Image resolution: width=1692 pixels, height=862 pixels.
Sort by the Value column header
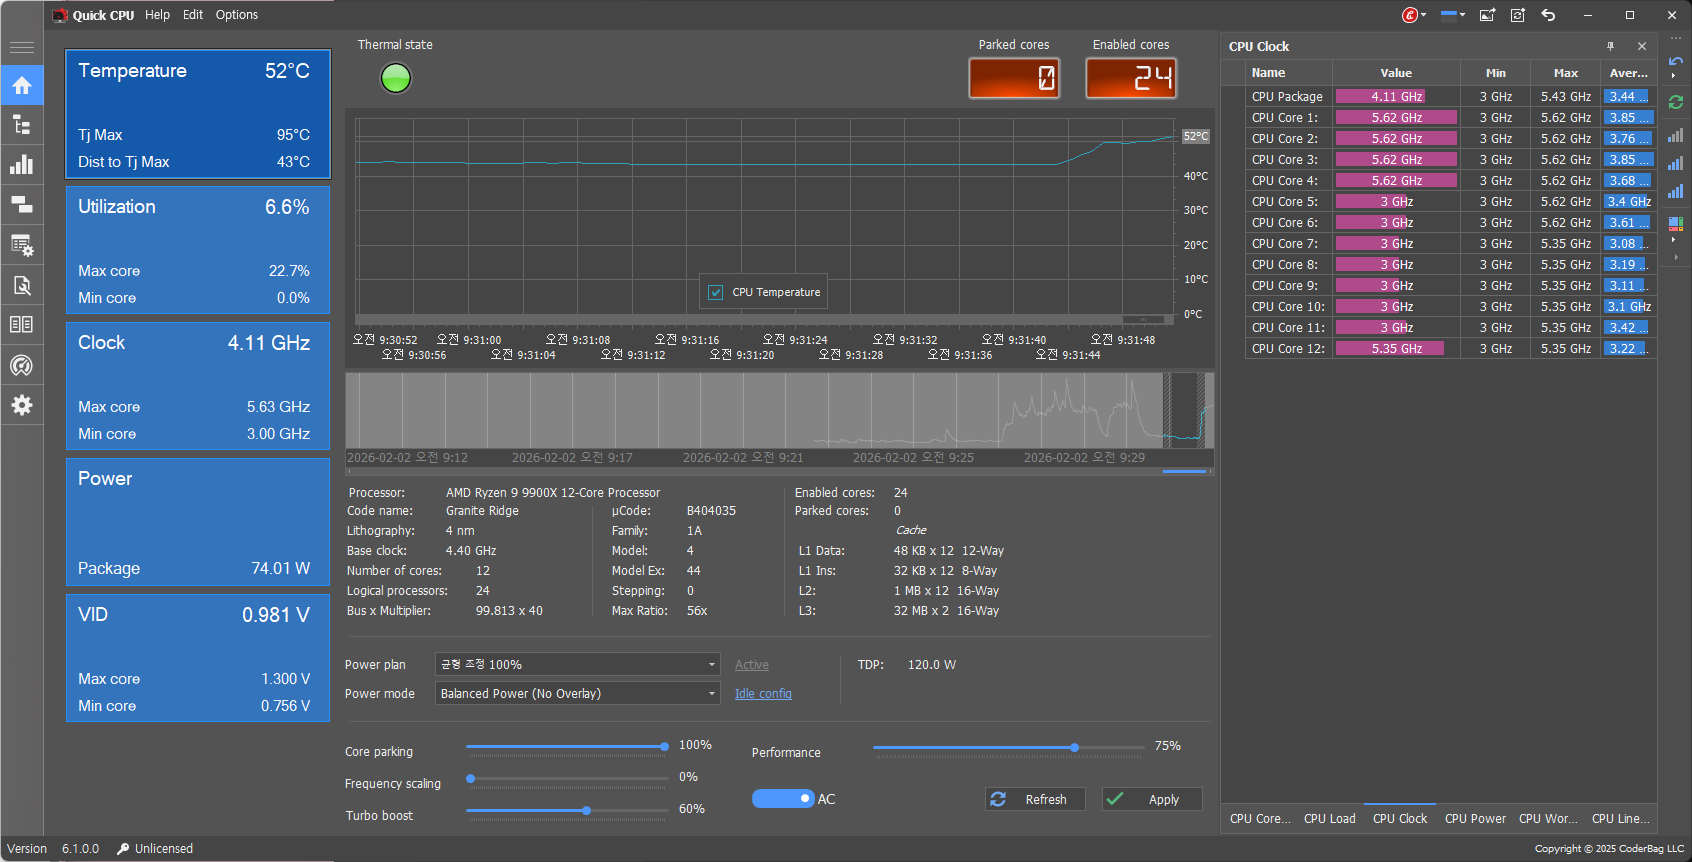click(x=1396, y=73)
